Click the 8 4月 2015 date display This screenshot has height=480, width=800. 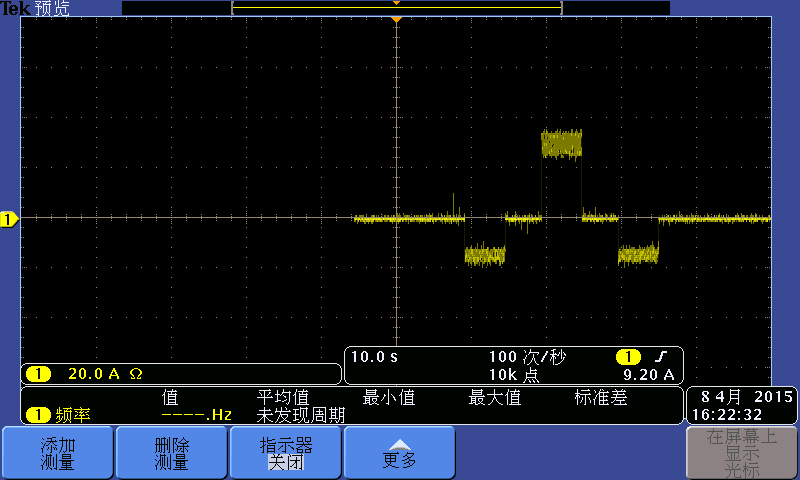point(746,396)
